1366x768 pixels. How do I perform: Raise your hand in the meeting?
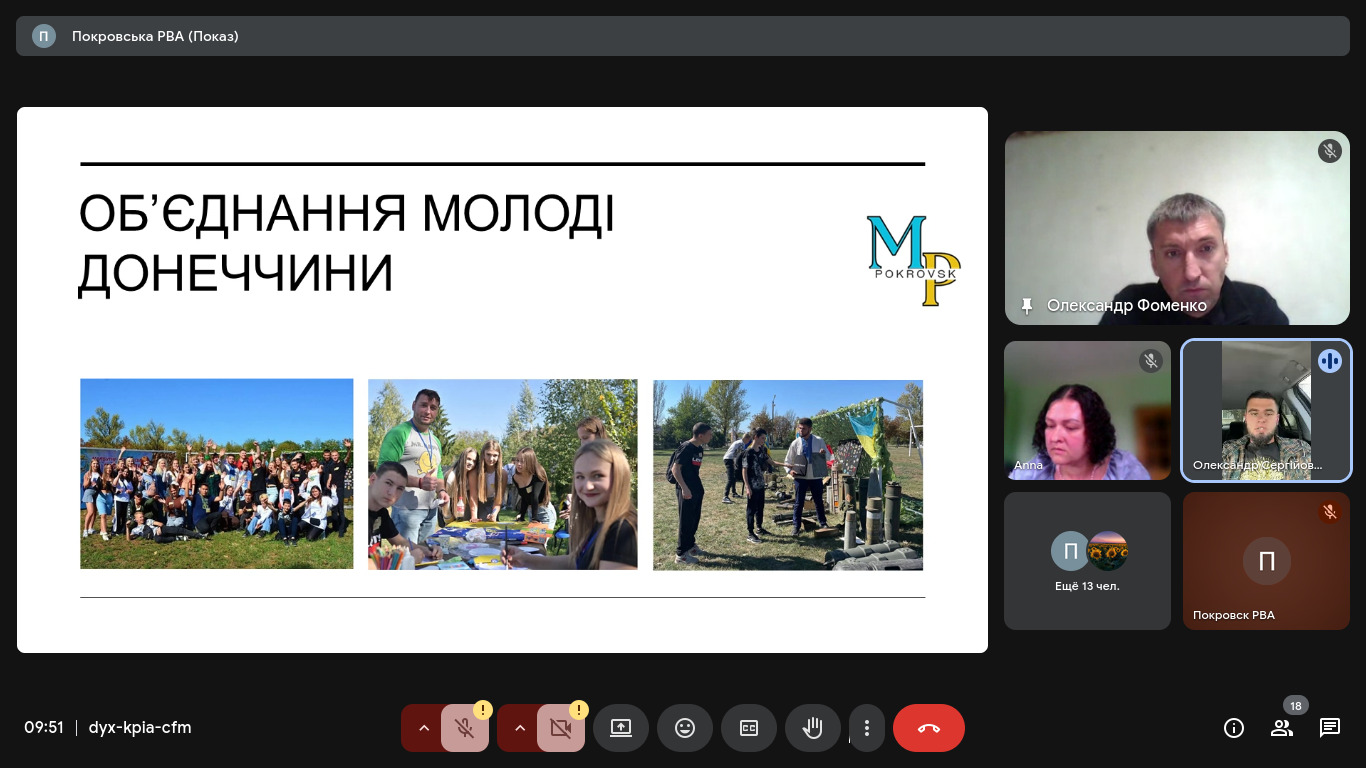(x=812, y=728)
